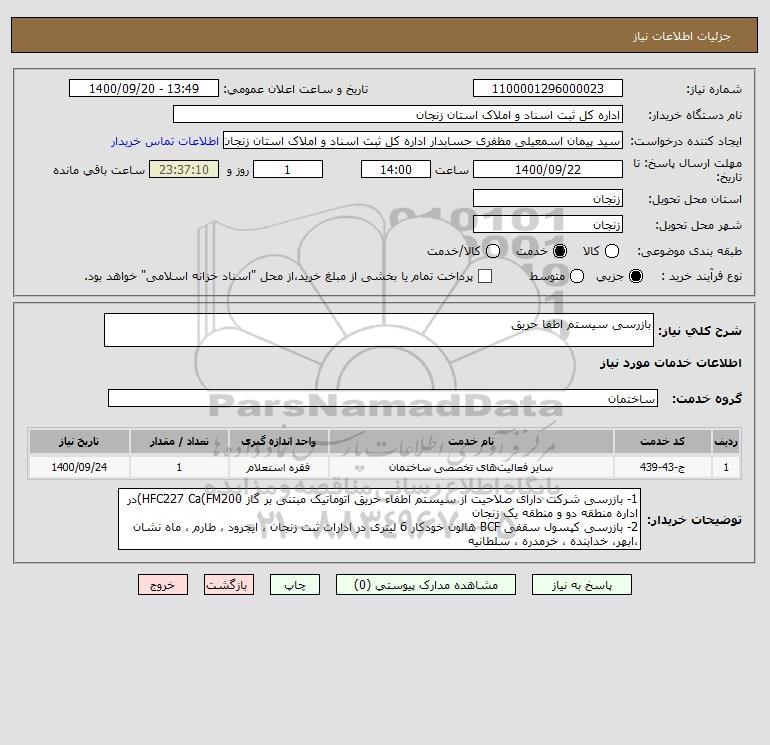Click the خروج exit button
This screenshot has width=770, height=745.
pos(163,585)
